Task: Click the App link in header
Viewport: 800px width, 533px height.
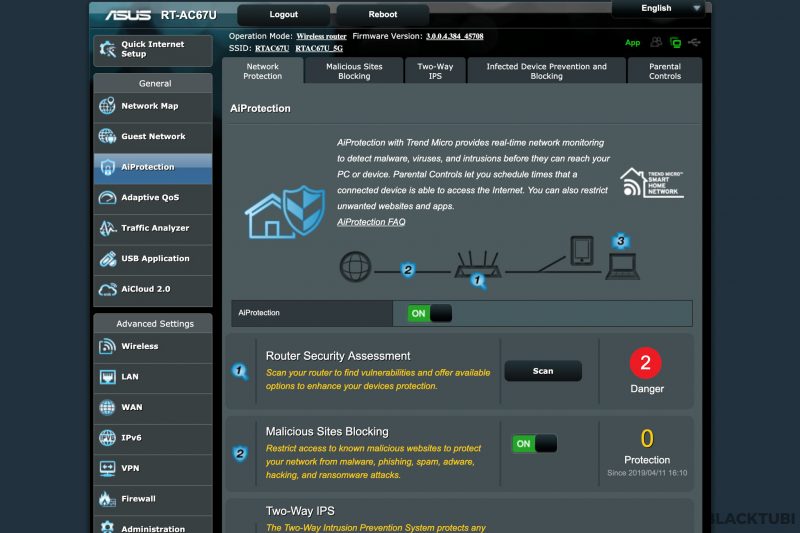Action: [x=632, y=43]
